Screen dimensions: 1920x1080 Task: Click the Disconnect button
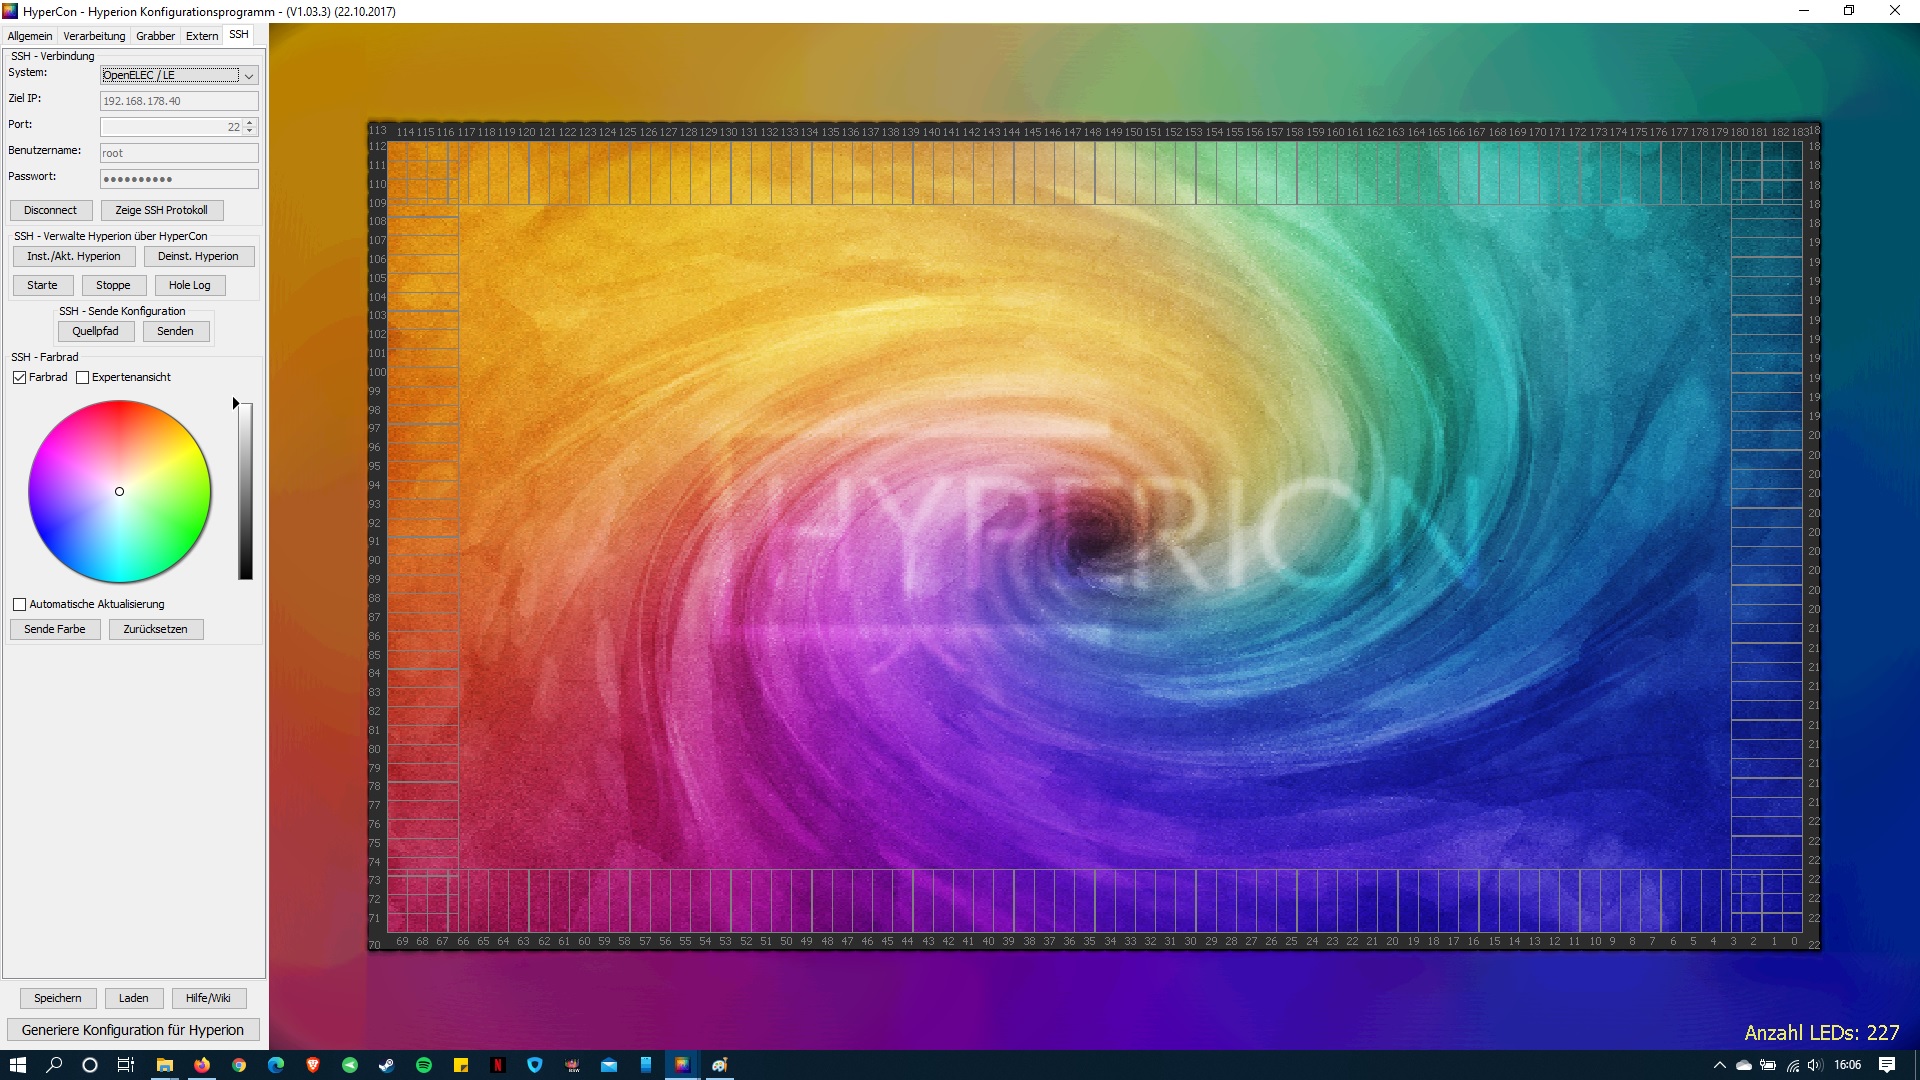point(51,210)
